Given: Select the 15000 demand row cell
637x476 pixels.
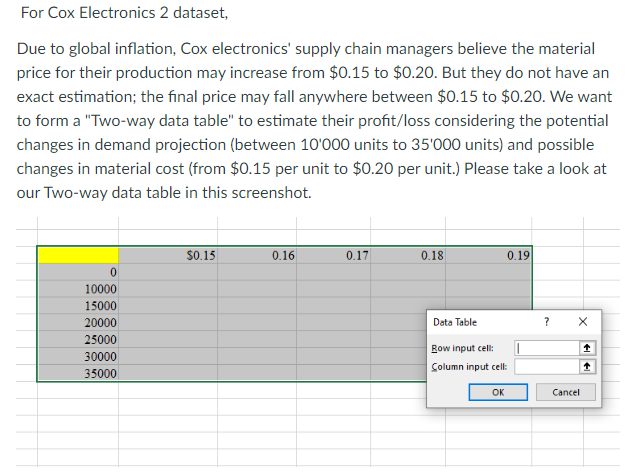Looking at the screenshot, I should [x=79, y=306].
